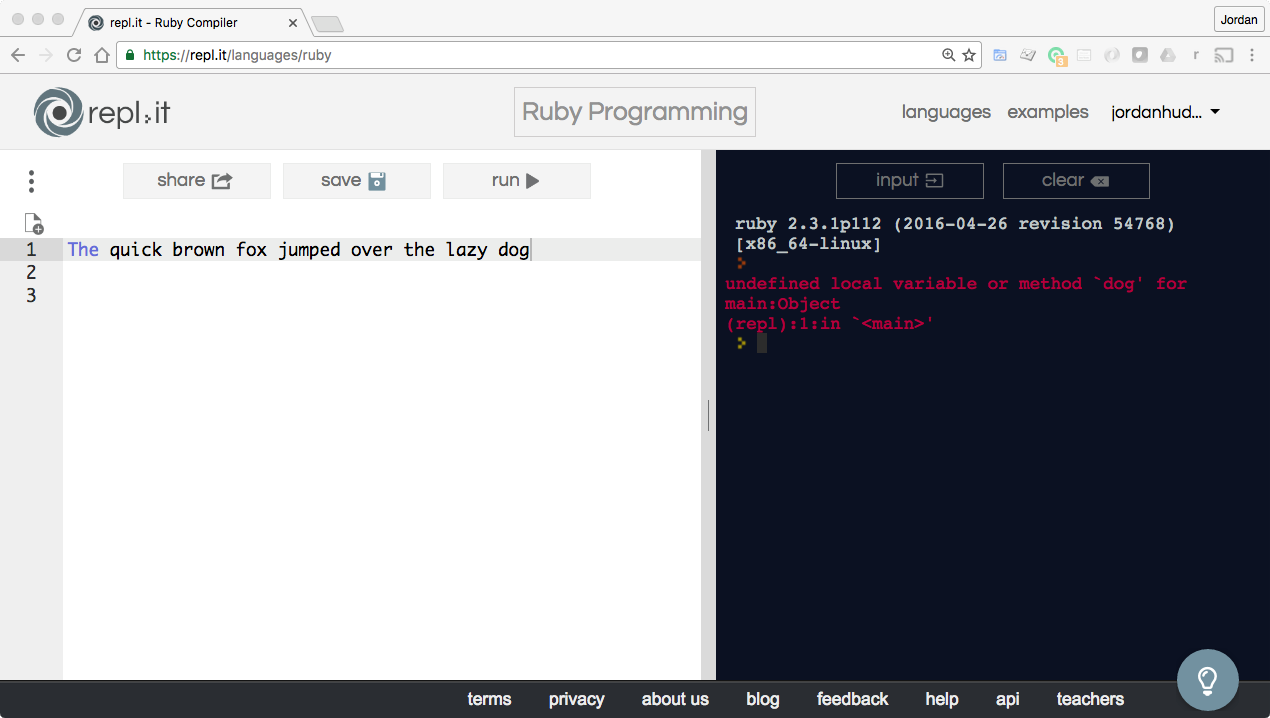The height and width of the screenshot is (718, 1270).
Task: Click the new file icon
Action: pyautogui.click(x=34, y=223)
